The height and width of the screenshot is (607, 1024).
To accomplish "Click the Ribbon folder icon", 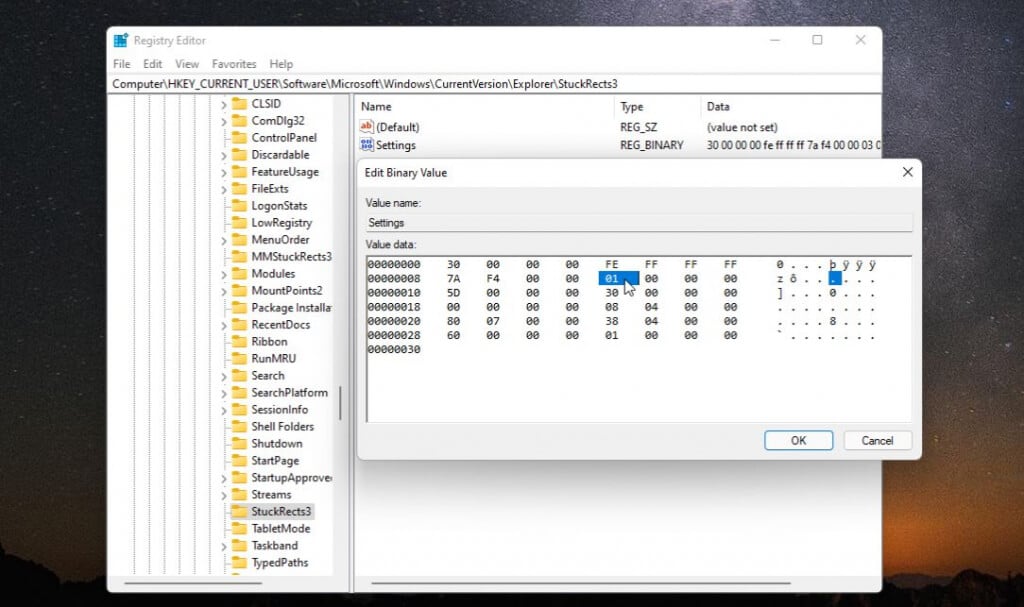I will pos(240,341).
